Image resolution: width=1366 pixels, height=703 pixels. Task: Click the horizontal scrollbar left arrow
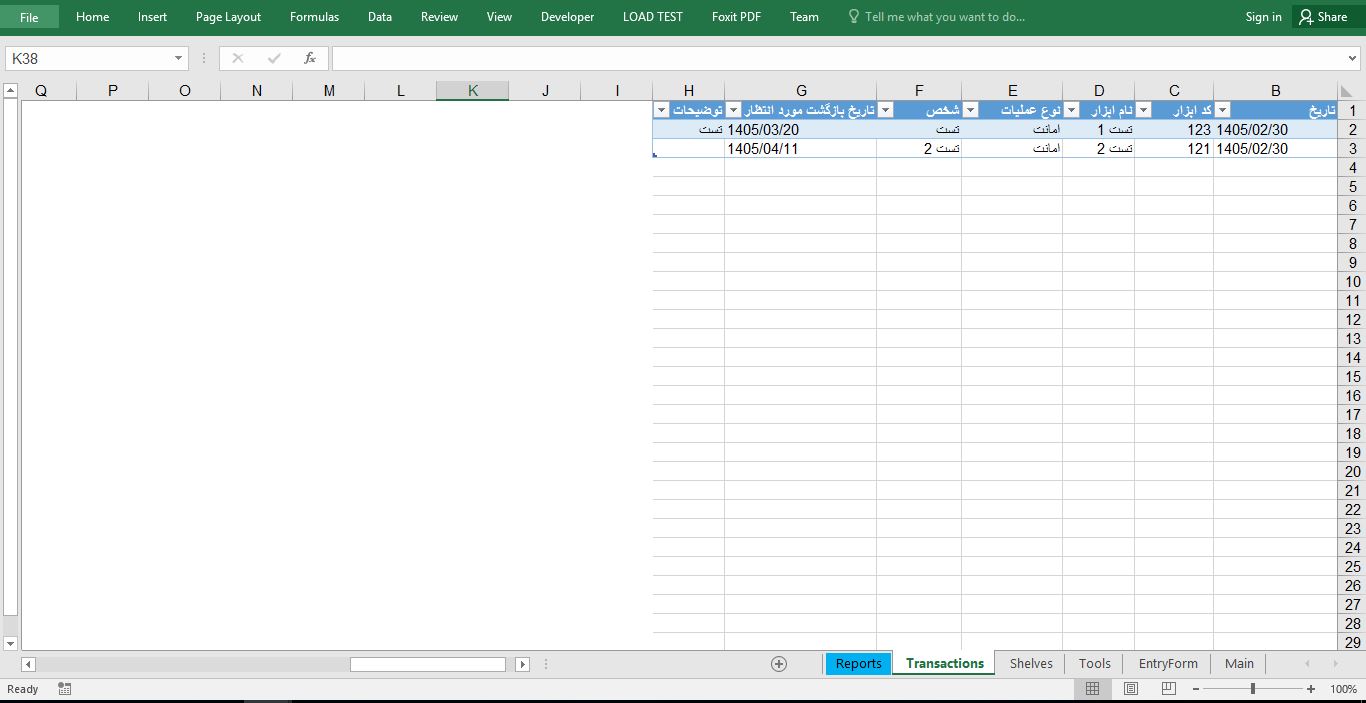(28, 664)
